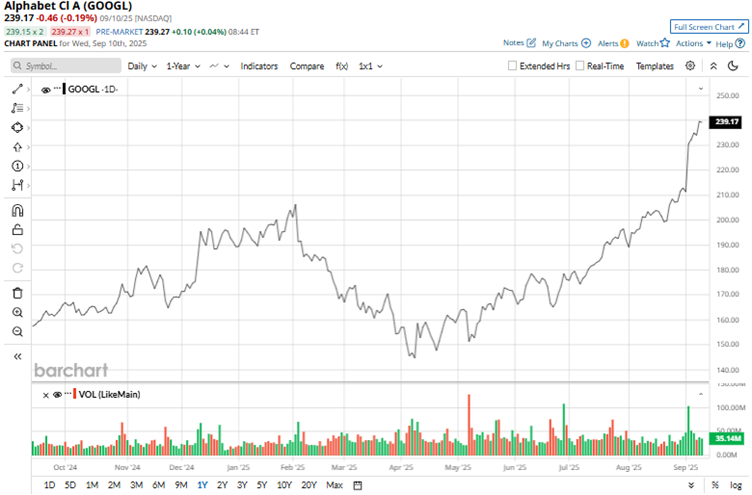Open the Templates menu

[x=655, y=66]
